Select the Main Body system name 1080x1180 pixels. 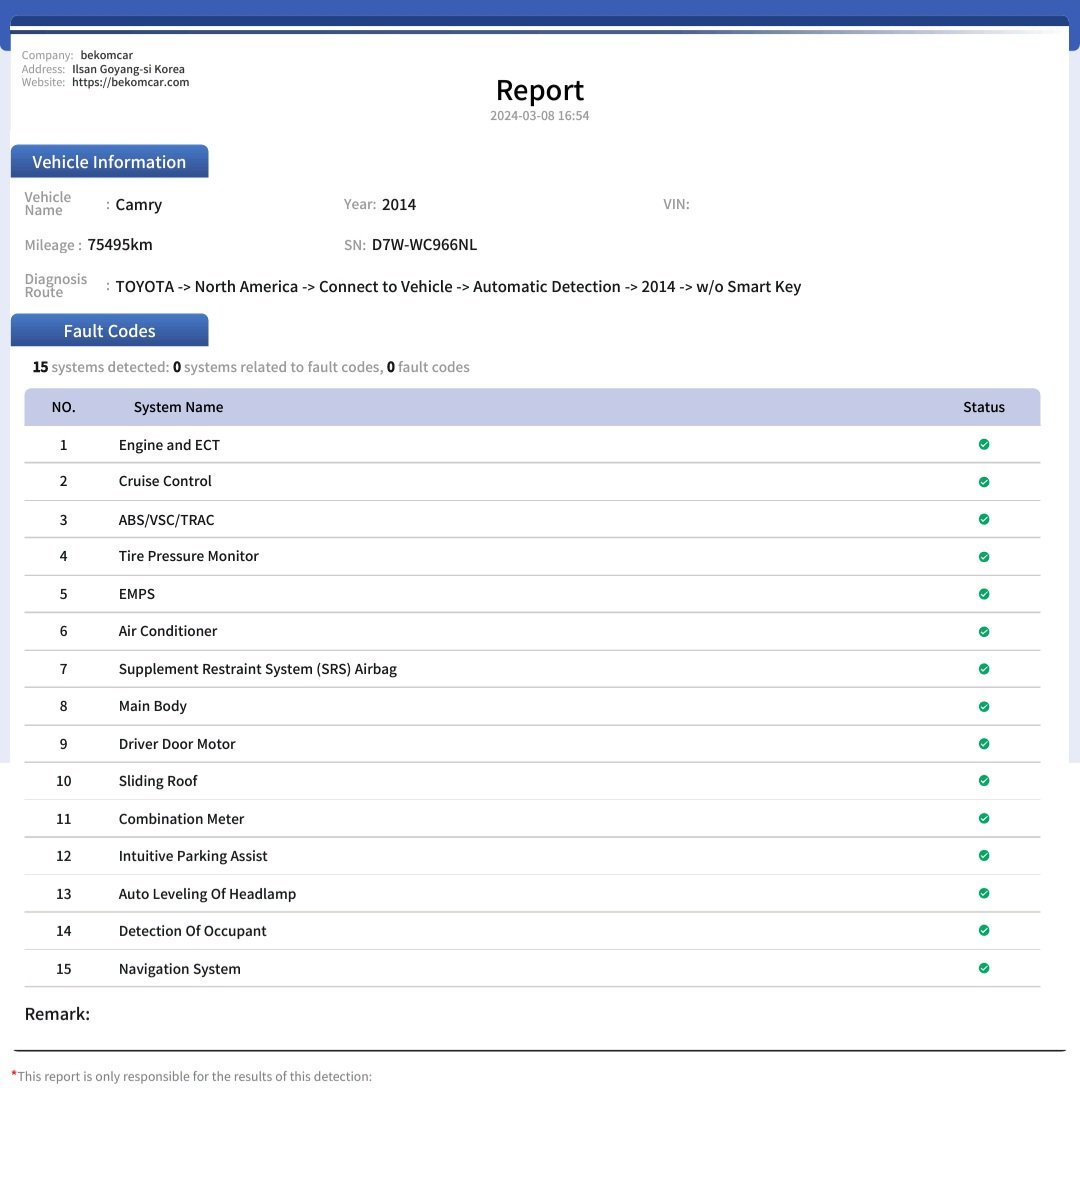click(153, 706)
